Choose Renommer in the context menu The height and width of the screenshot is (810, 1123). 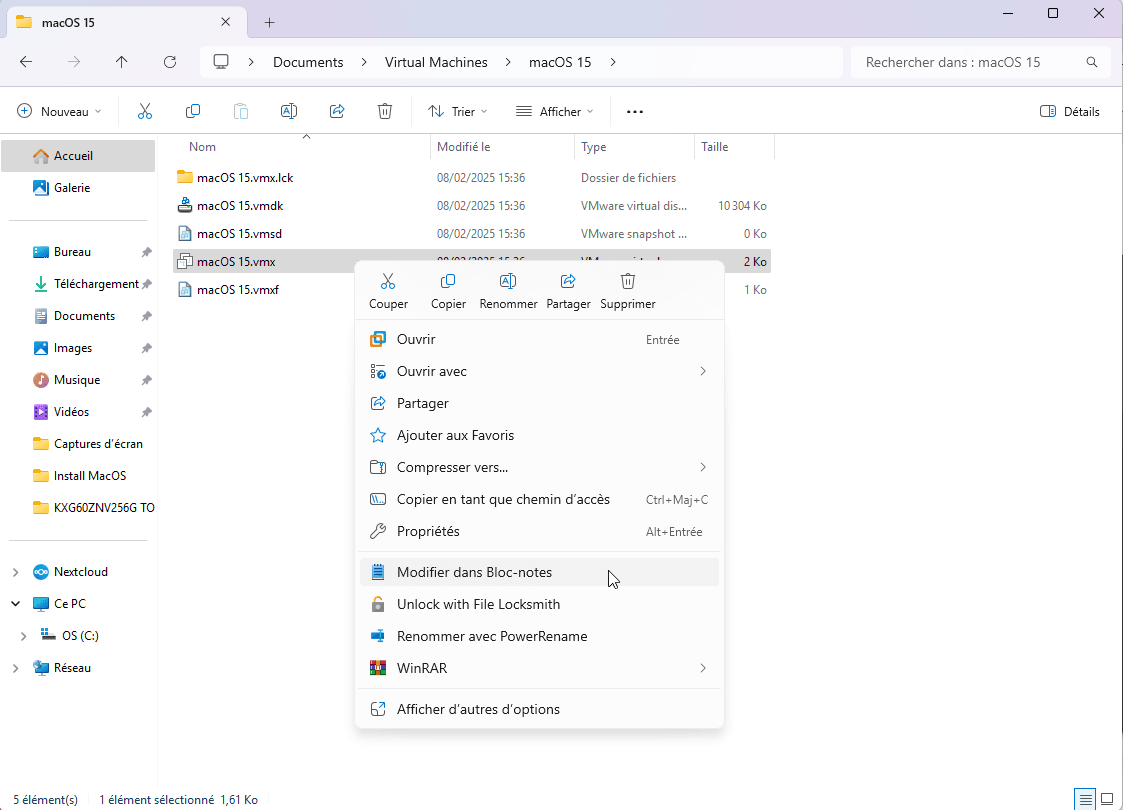pyautogui.click(x=509, y=291)
